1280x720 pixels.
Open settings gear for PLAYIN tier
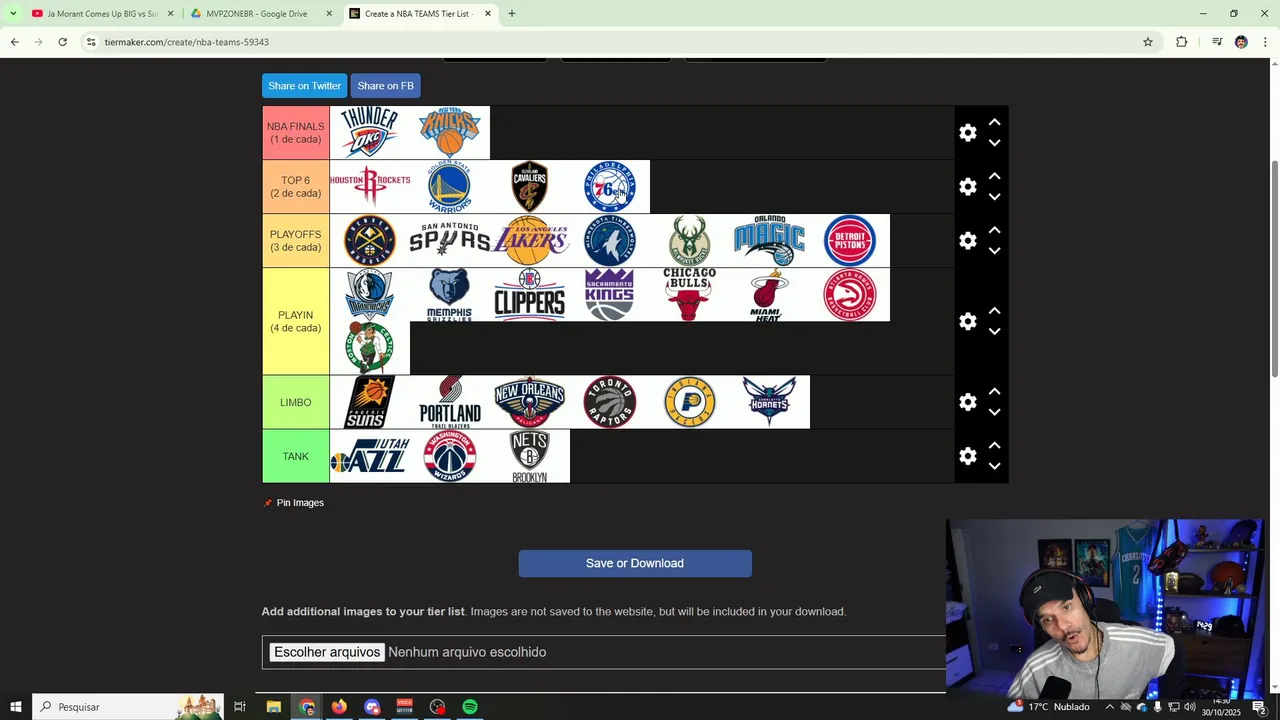click(967, 321)
